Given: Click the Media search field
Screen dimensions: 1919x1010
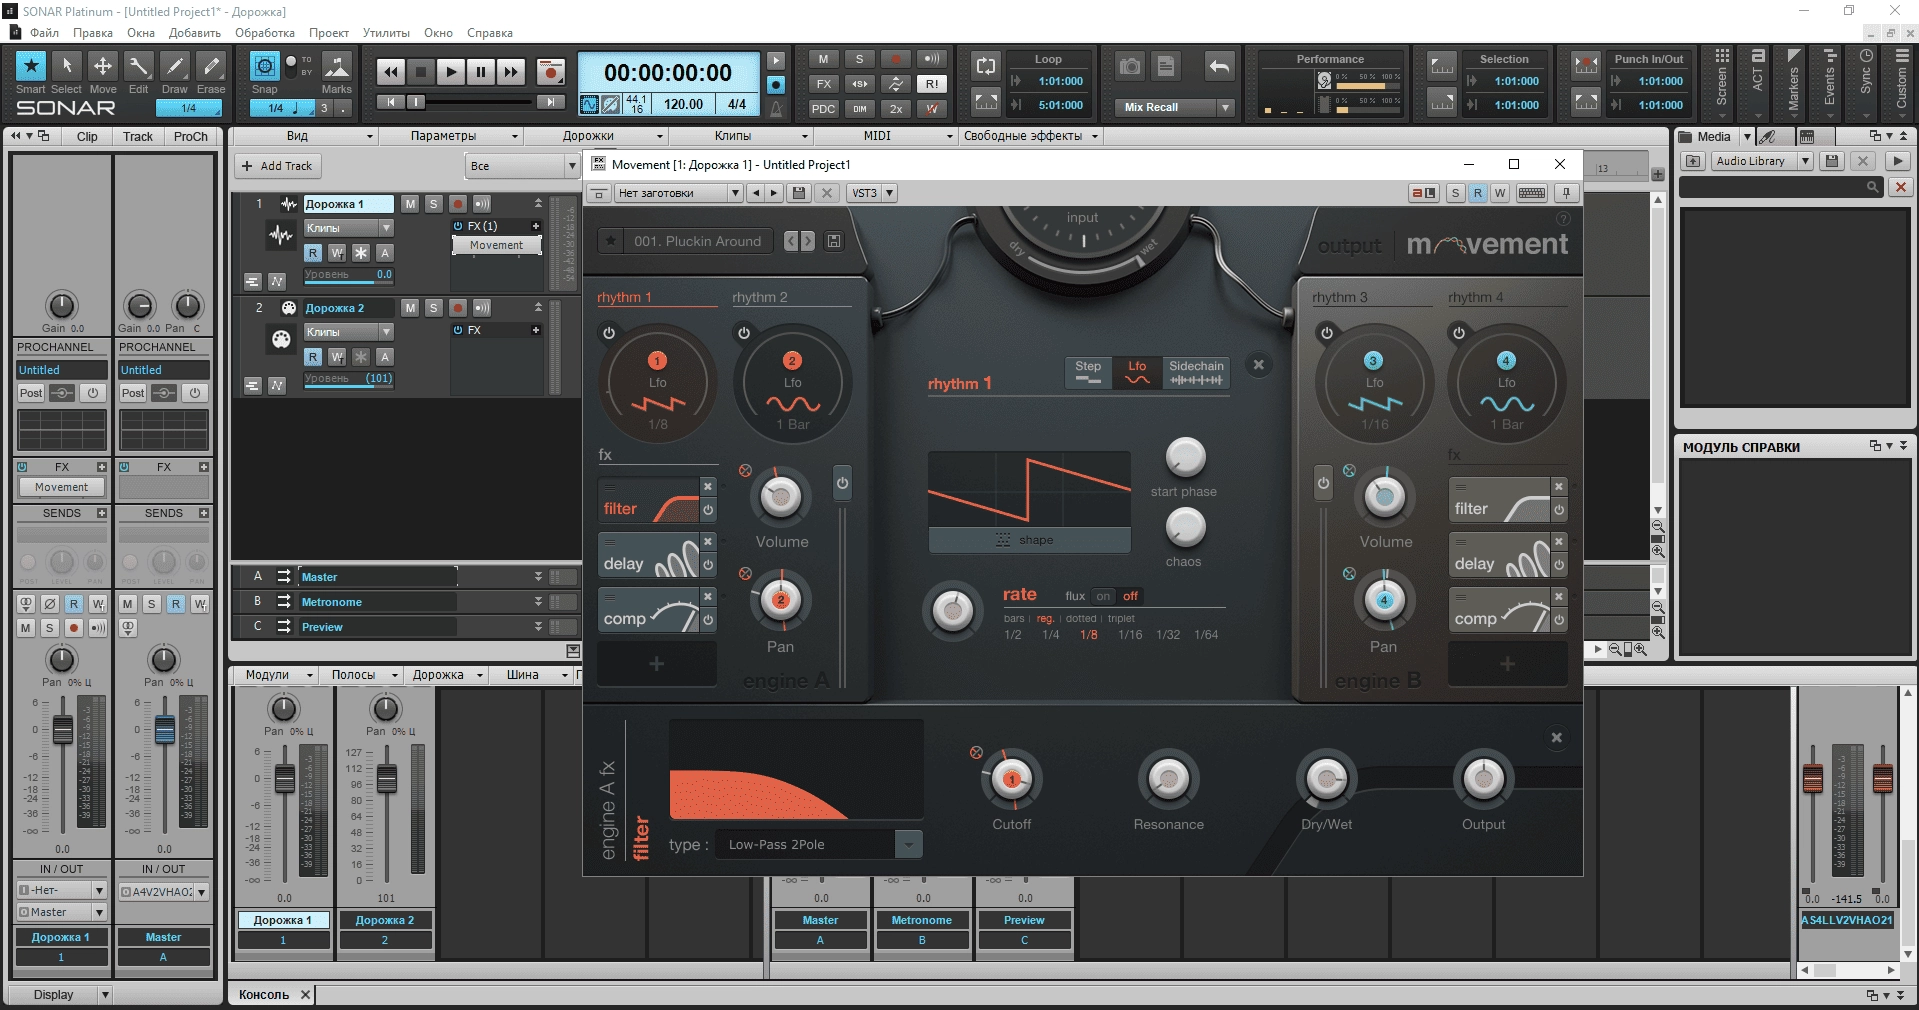Looking at the screenshot, I should [x=1780, y=187].
